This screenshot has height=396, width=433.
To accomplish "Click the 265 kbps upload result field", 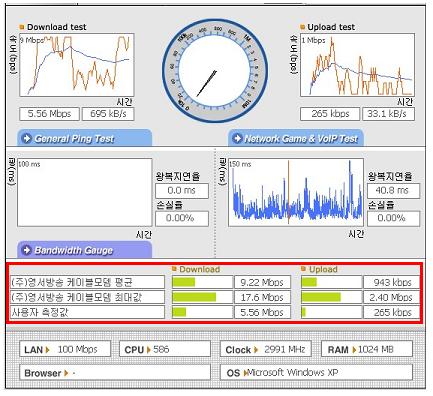I will point(330,114).
